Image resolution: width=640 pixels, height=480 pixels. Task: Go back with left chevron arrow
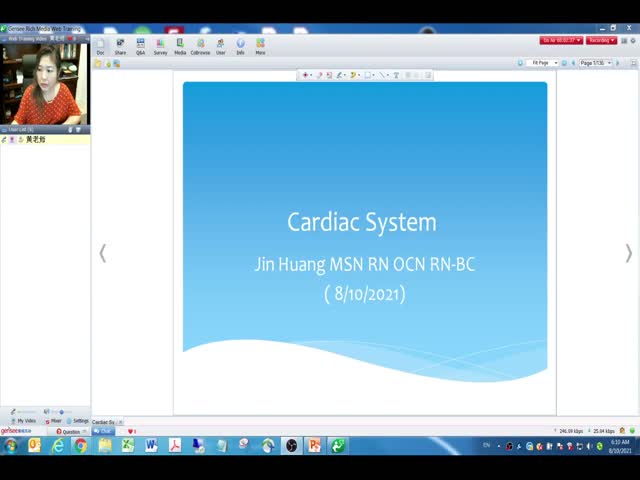(103, 253)
